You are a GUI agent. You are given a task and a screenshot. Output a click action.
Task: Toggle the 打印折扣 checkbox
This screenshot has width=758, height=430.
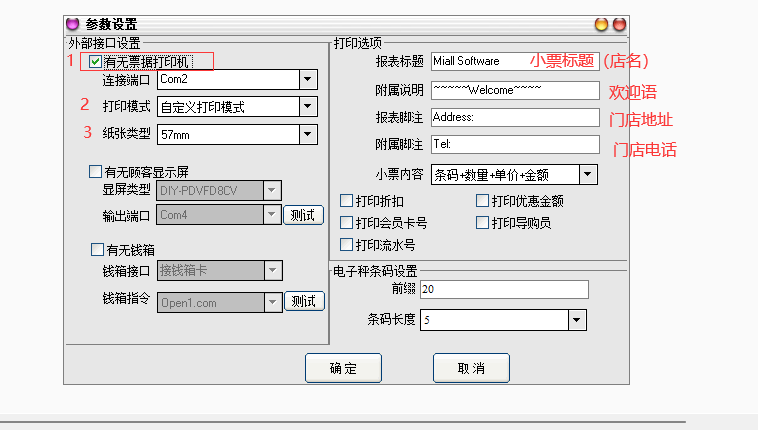(347, 201)
